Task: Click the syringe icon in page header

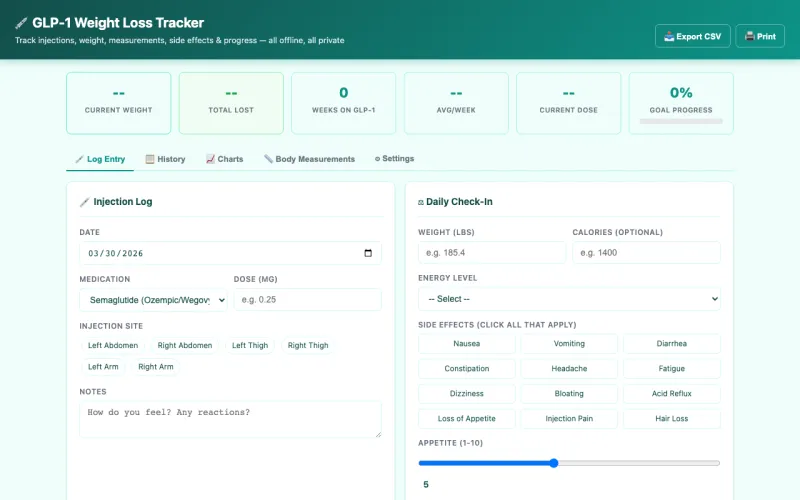Action: [x=21, y=23]
